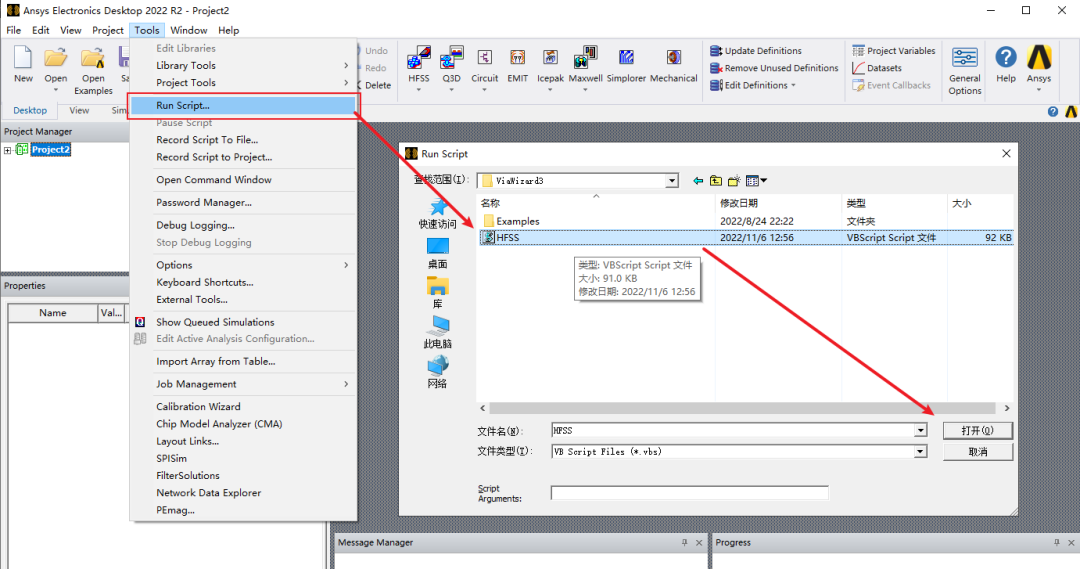Screen dimensions: 1080x569
Task: Close the Run Script dialog
Action: [1006, 154]
